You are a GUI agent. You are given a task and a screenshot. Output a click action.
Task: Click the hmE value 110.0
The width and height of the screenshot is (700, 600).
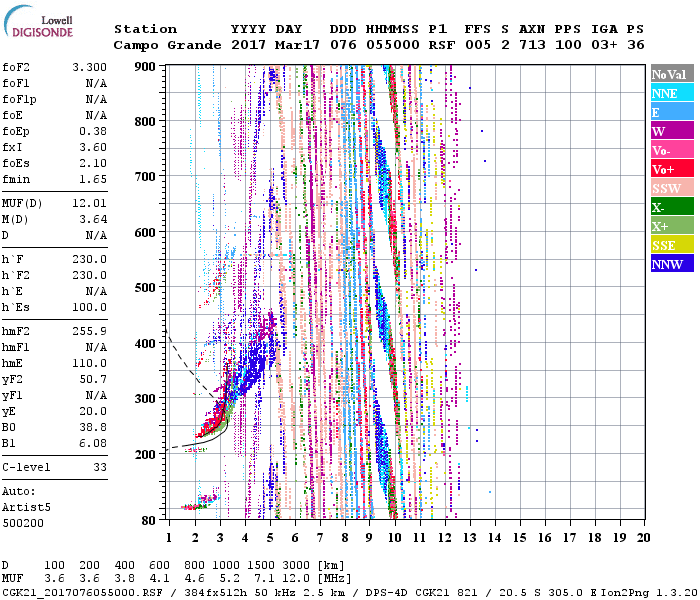point(90,363)
